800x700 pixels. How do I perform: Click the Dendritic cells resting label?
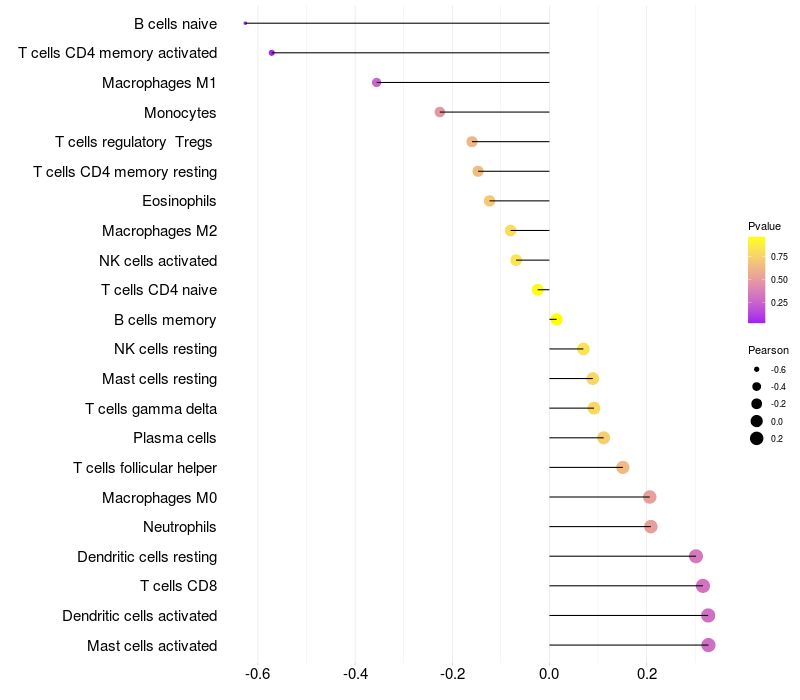(x=147, y=556)
